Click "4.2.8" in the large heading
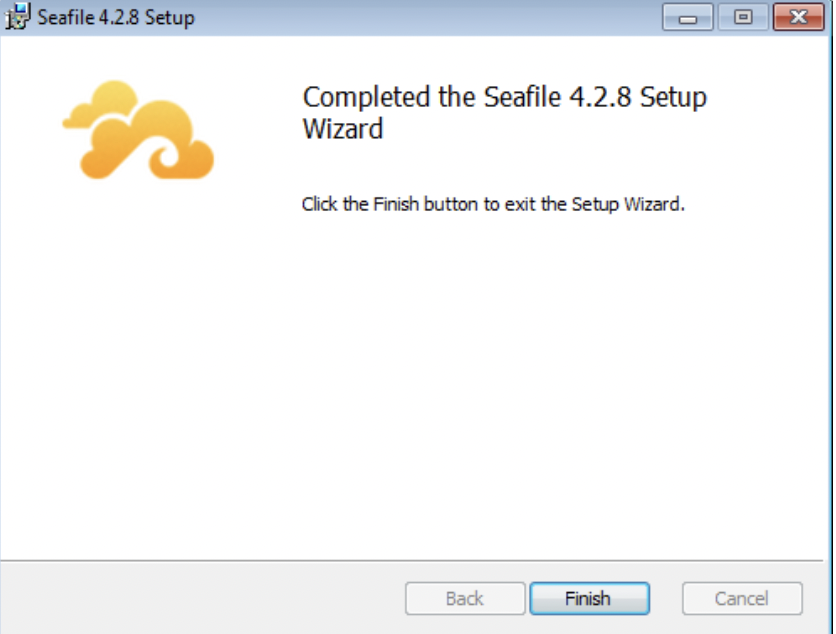 (x=603, y=98)
